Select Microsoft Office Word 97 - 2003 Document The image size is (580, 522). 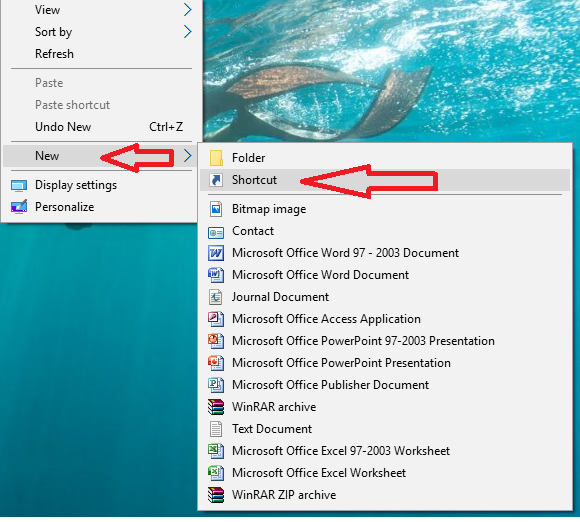(345, 253)
